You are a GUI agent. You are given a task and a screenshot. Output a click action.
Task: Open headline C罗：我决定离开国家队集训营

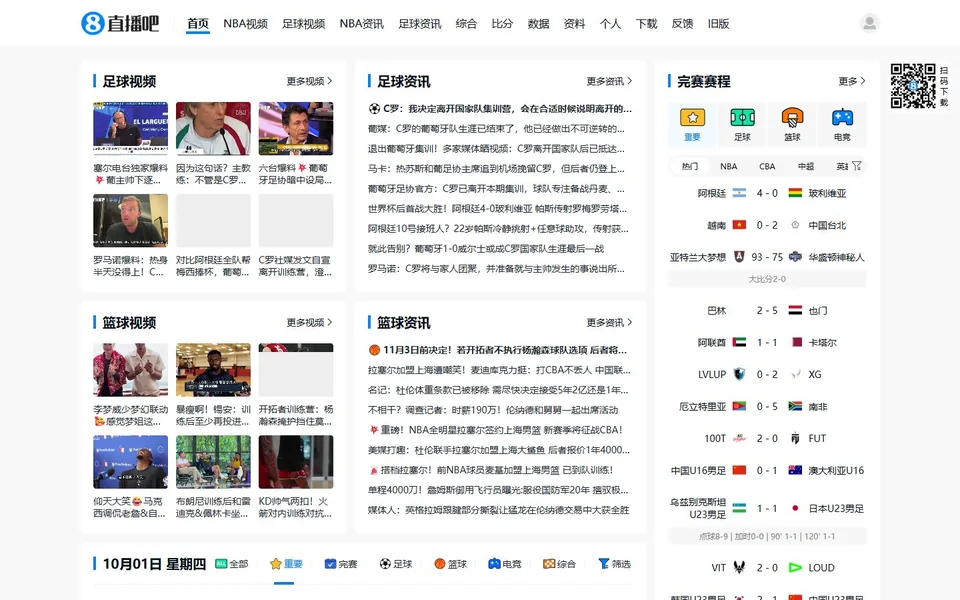(500, 108)
